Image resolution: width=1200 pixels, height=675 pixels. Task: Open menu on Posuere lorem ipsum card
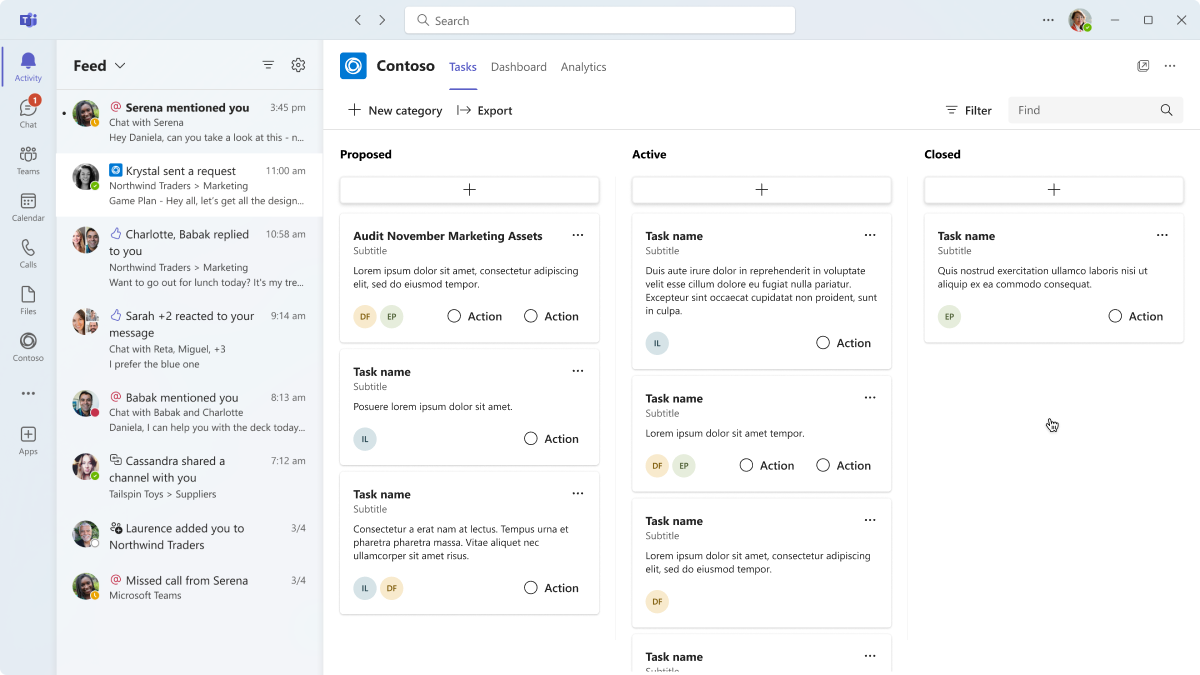coord(578,371)
